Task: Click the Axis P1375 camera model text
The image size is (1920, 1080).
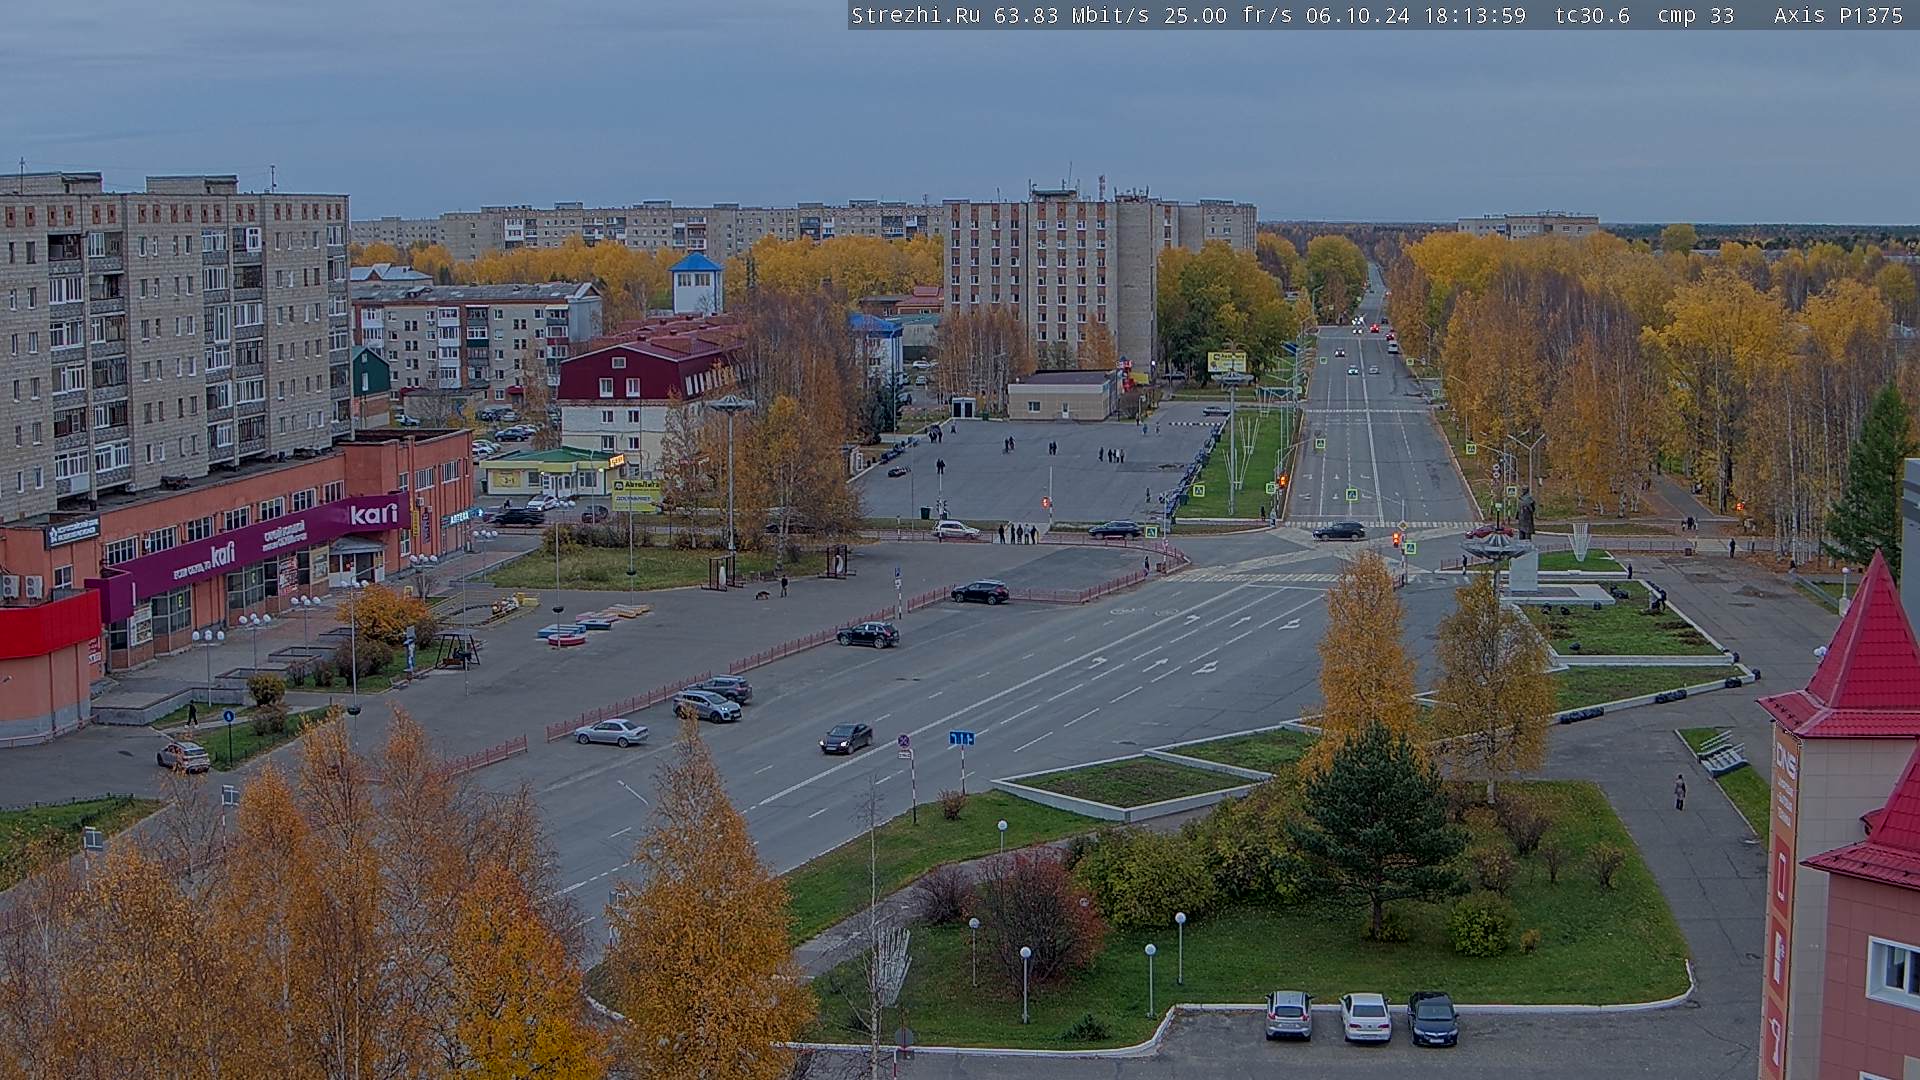Action: (1838, 15)
